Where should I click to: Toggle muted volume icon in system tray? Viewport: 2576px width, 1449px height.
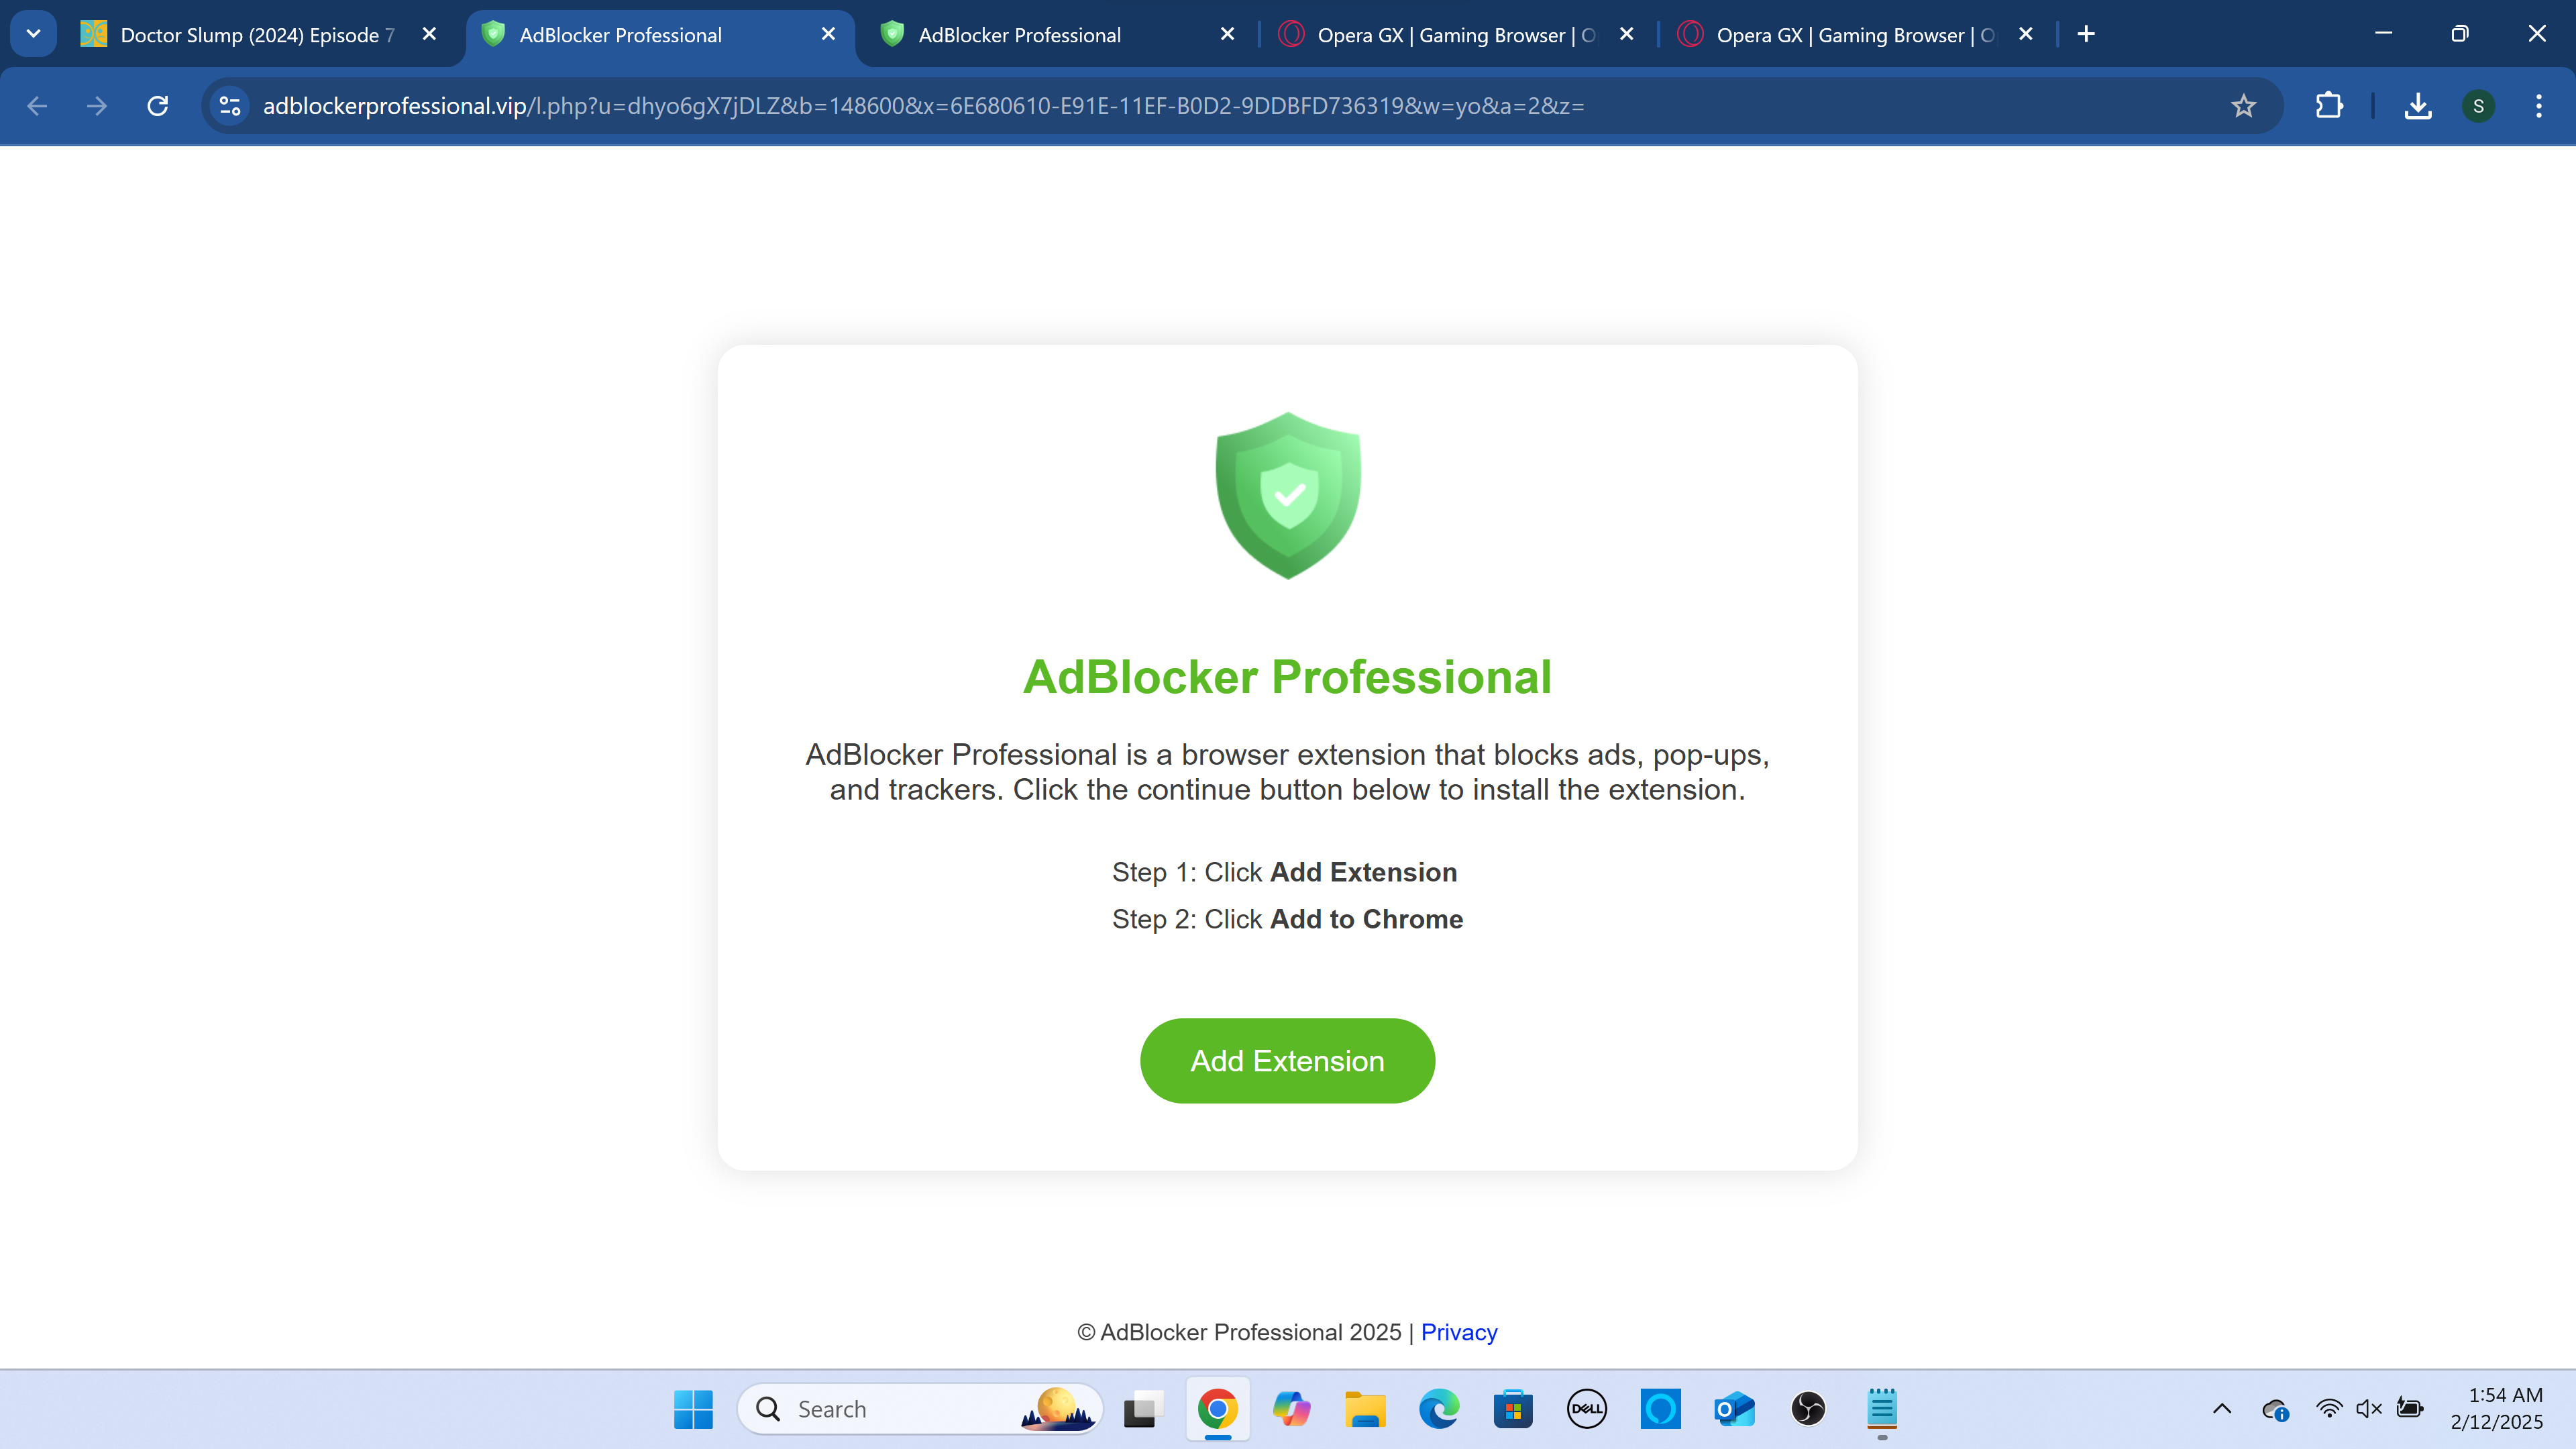[x=2368, y=1409]
